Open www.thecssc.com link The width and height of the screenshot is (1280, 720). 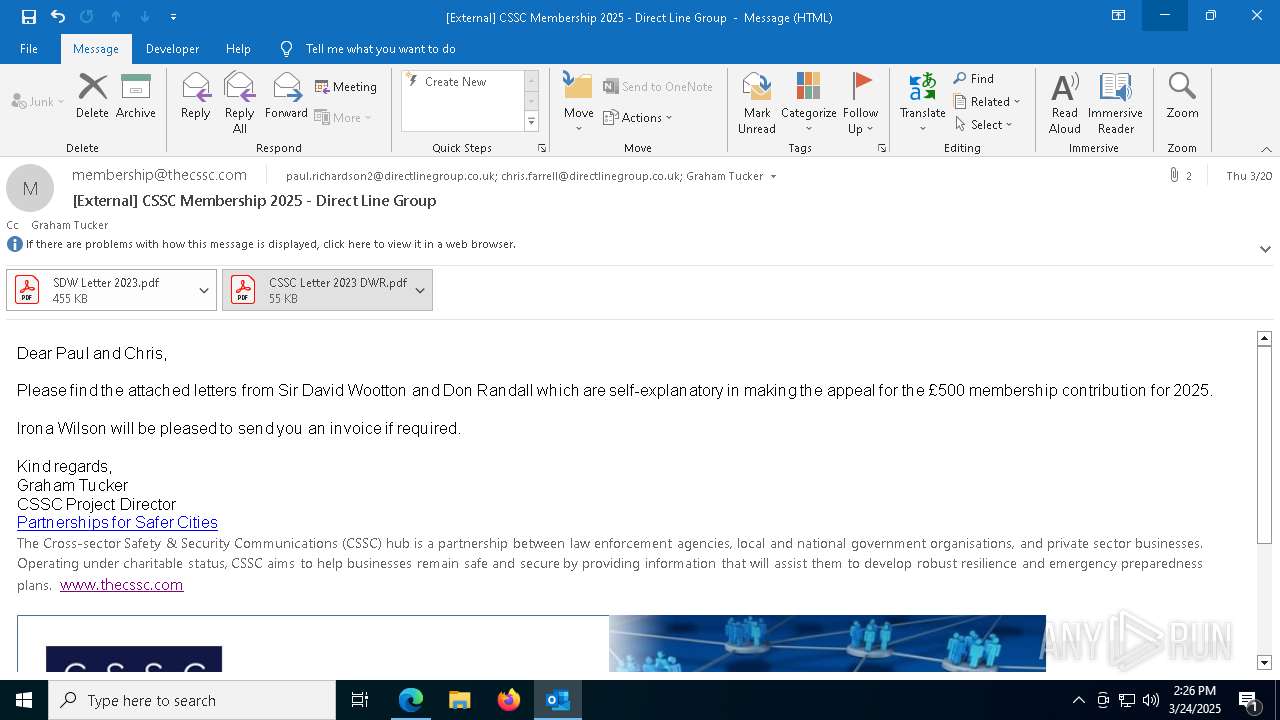[x=121, y=585]
